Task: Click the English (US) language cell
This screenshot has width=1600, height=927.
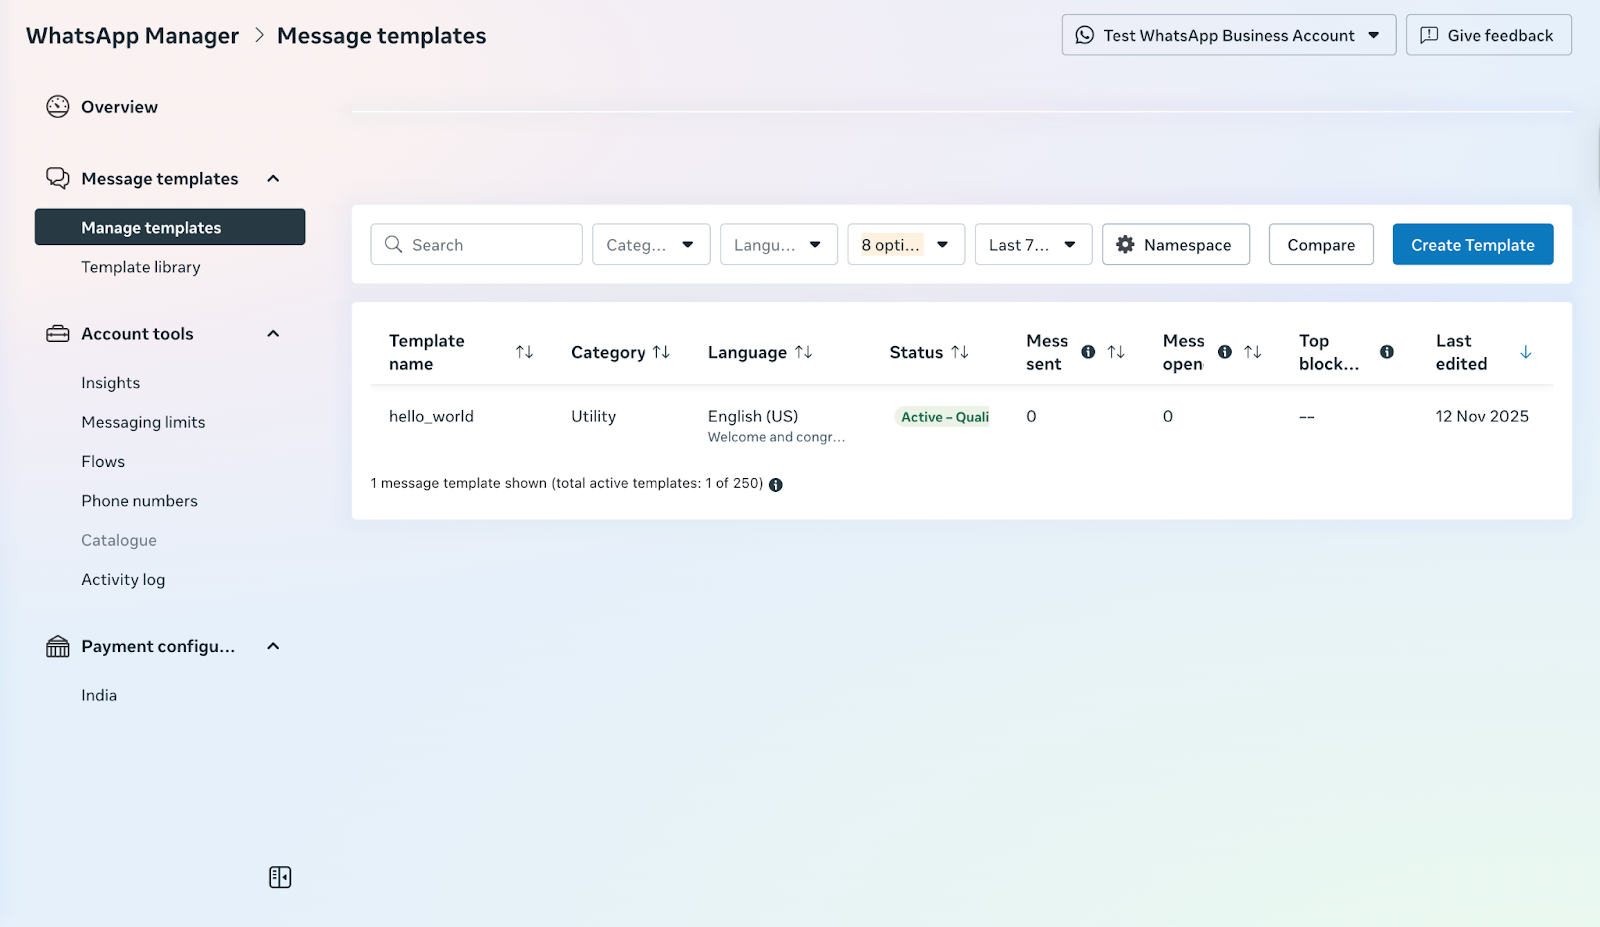Action: pos(753,416)
